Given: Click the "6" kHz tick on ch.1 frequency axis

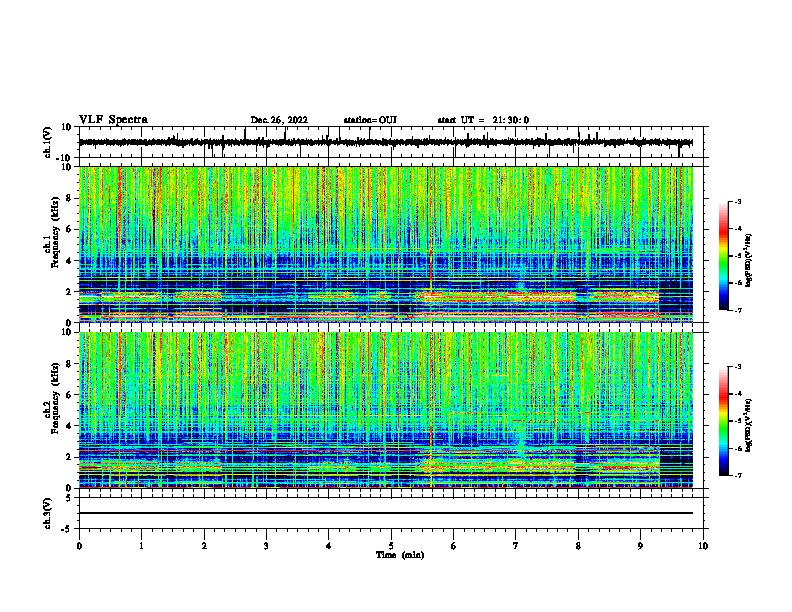Looking at the screenshot, I should pos(70,229).
